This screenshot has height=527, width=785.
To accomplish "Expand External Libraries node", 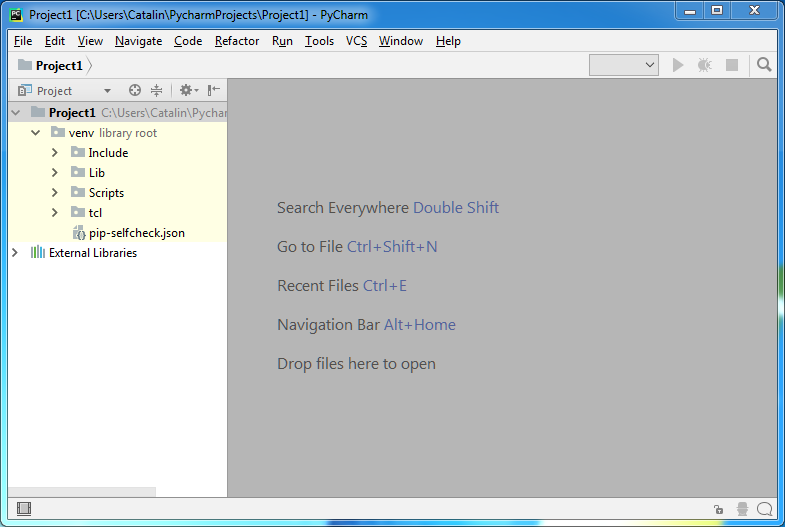I will (15, 253).
